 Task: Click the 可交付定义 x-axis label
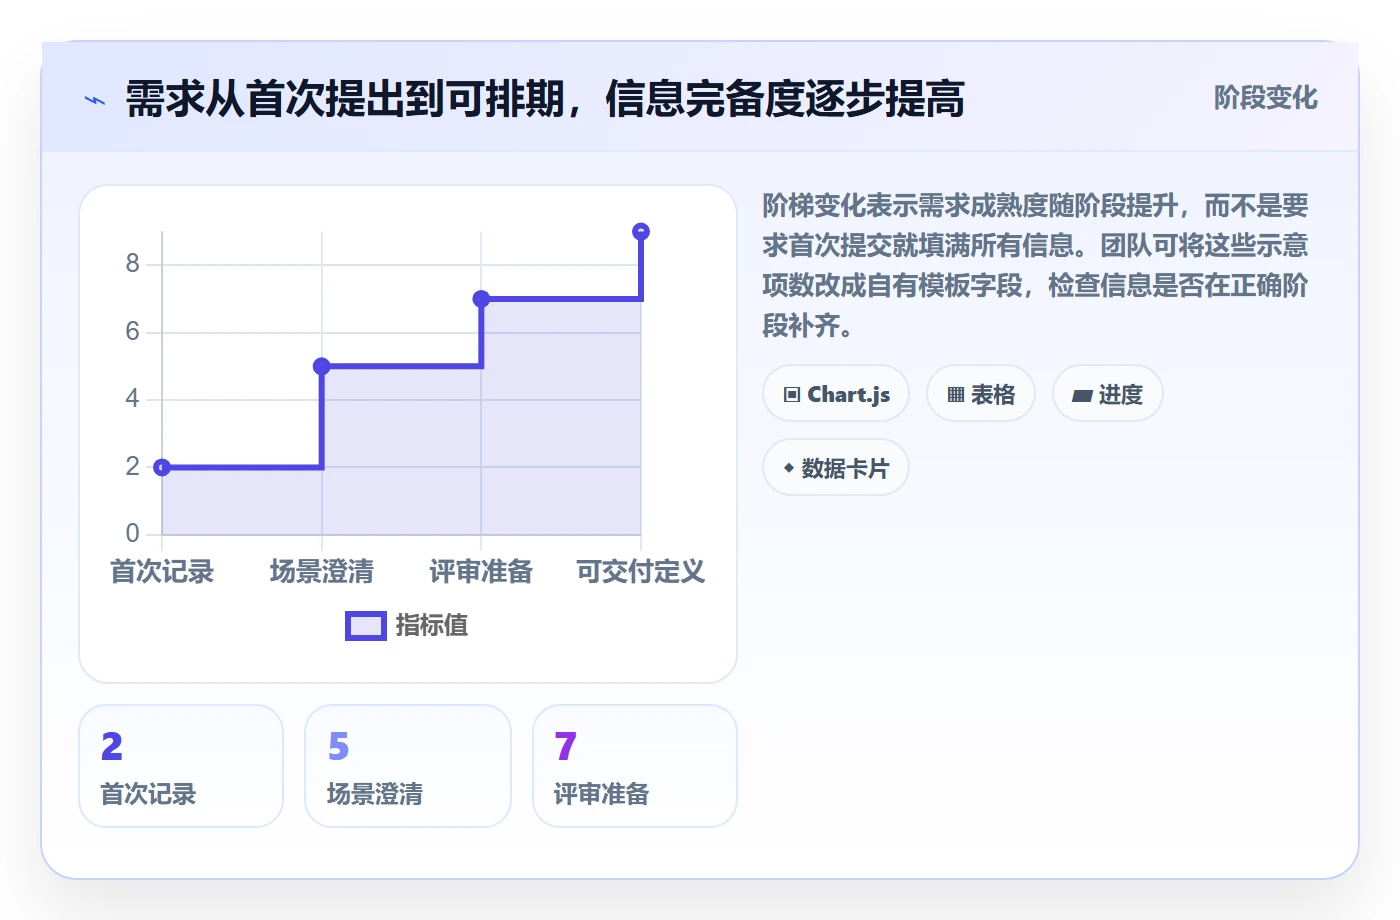pos(641,572)
